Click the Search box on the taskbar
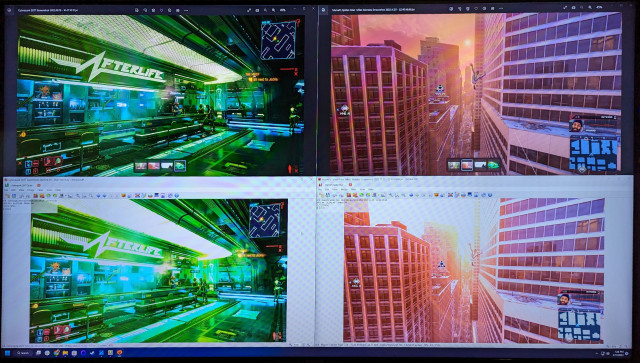The image size is (640, 363). pos(23,353)
